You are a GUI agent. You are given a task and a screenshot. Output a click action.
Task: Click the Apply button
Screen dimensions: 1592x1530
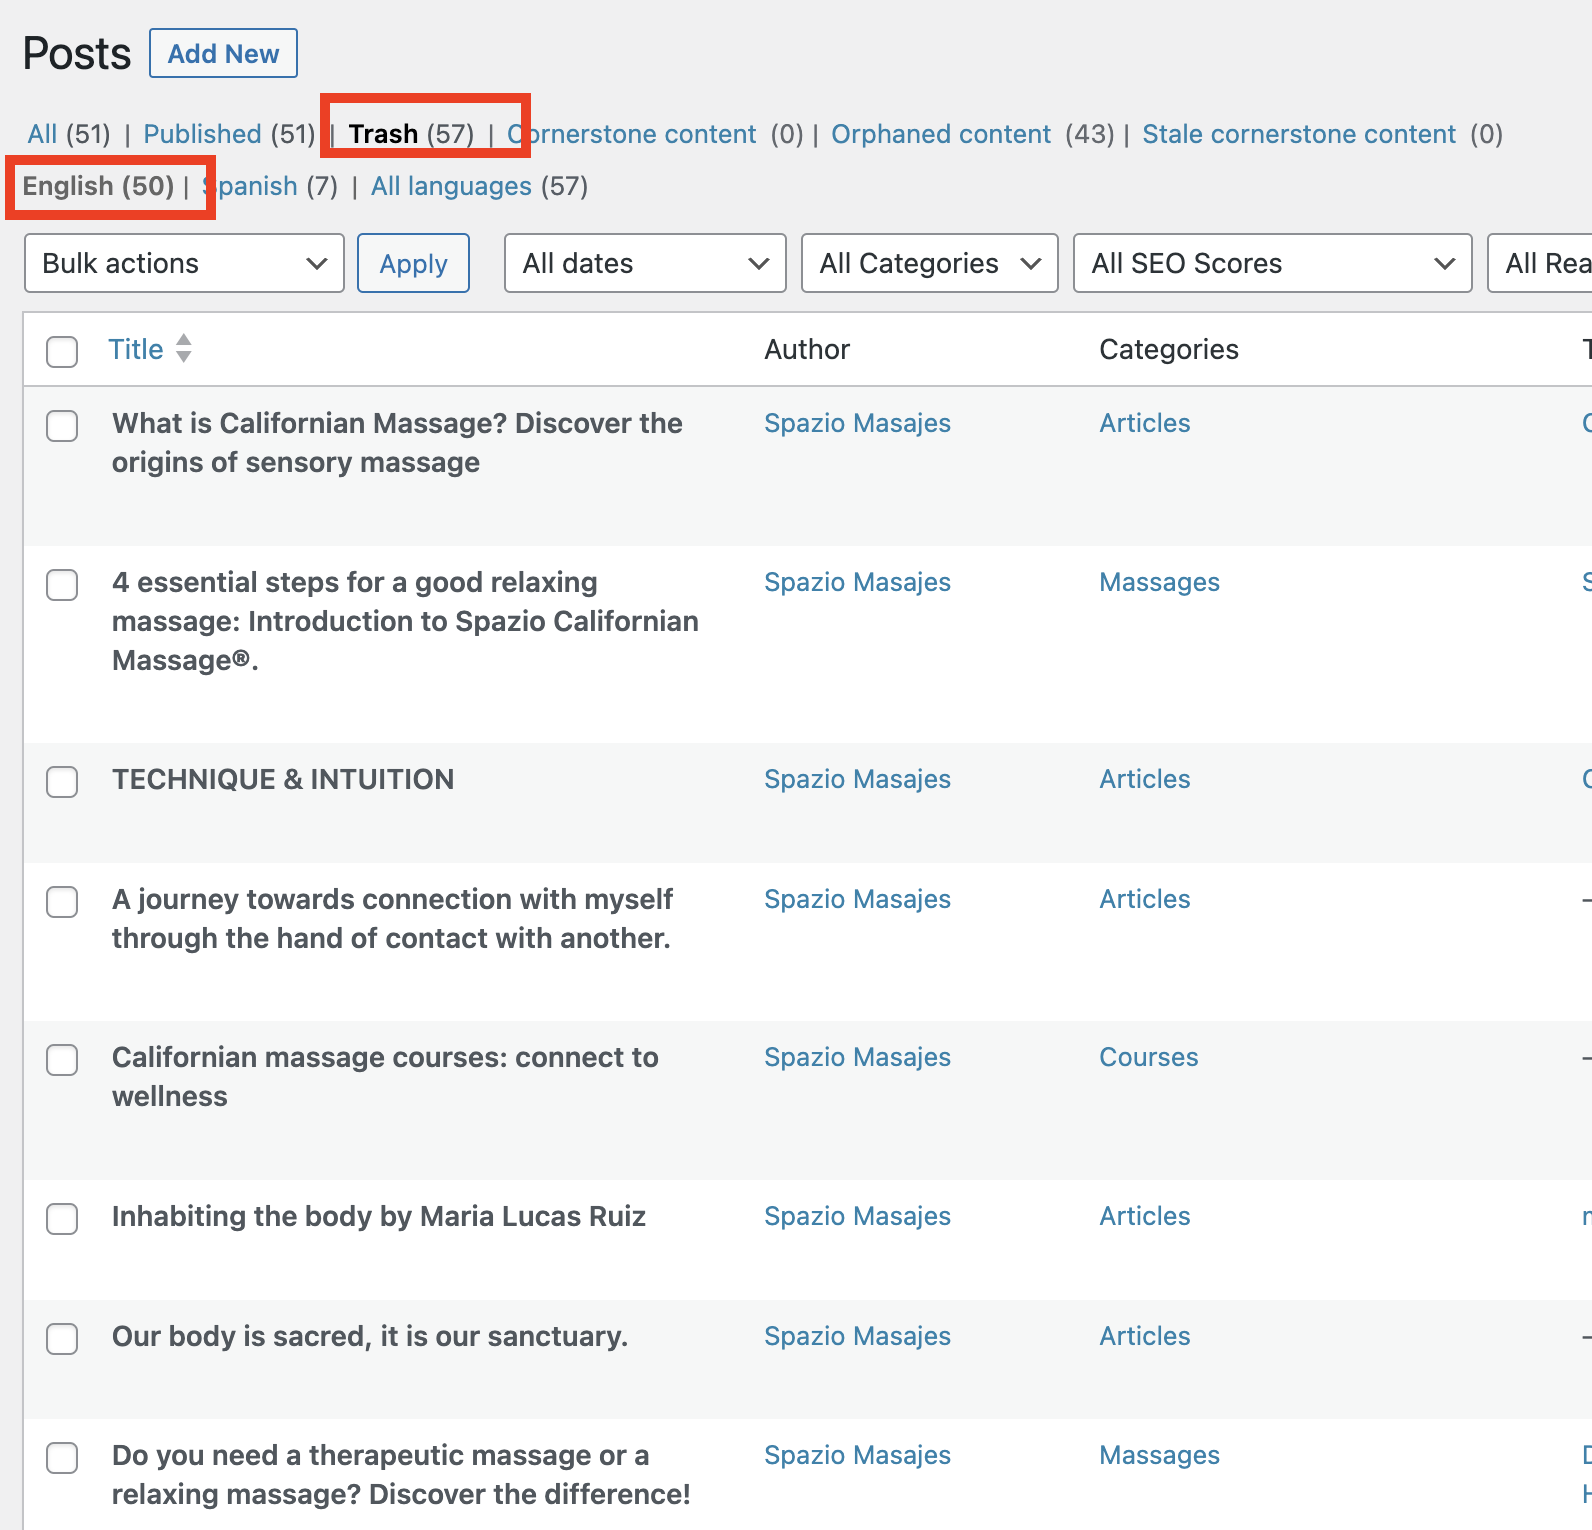click(x=413, y=263)
